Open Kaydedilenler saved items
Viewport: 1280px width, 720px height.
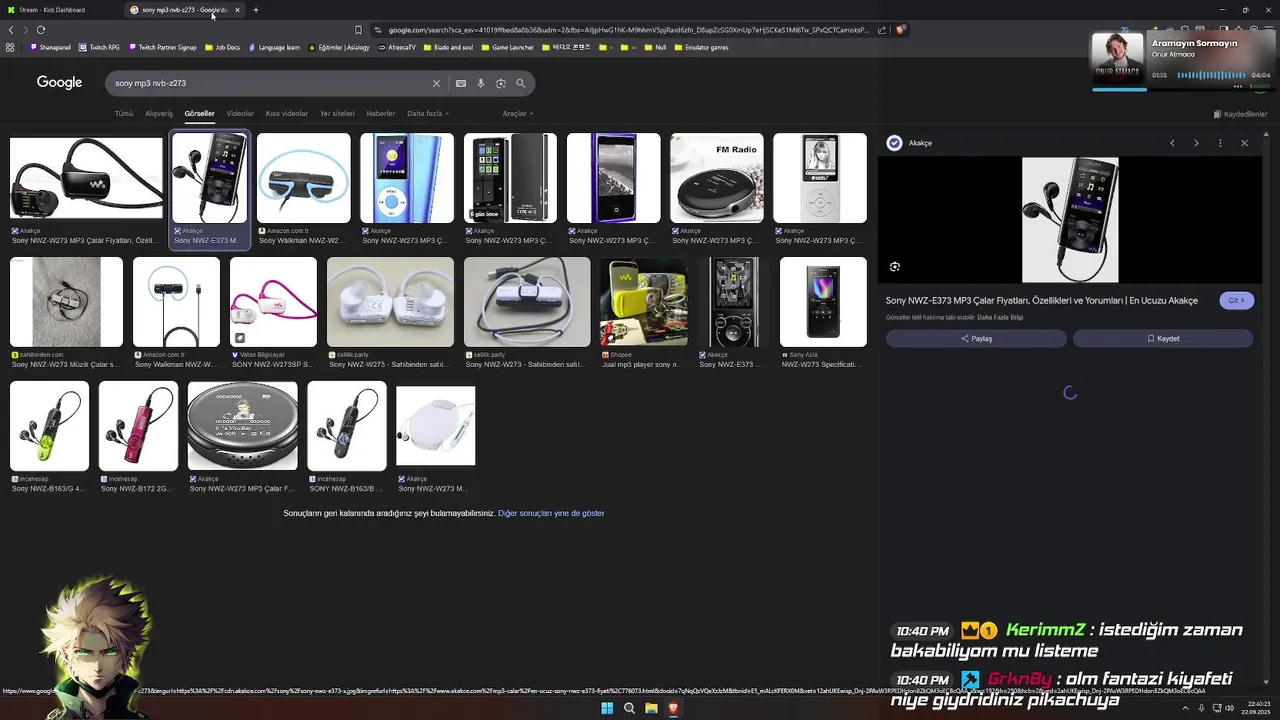pos(1240,114)
